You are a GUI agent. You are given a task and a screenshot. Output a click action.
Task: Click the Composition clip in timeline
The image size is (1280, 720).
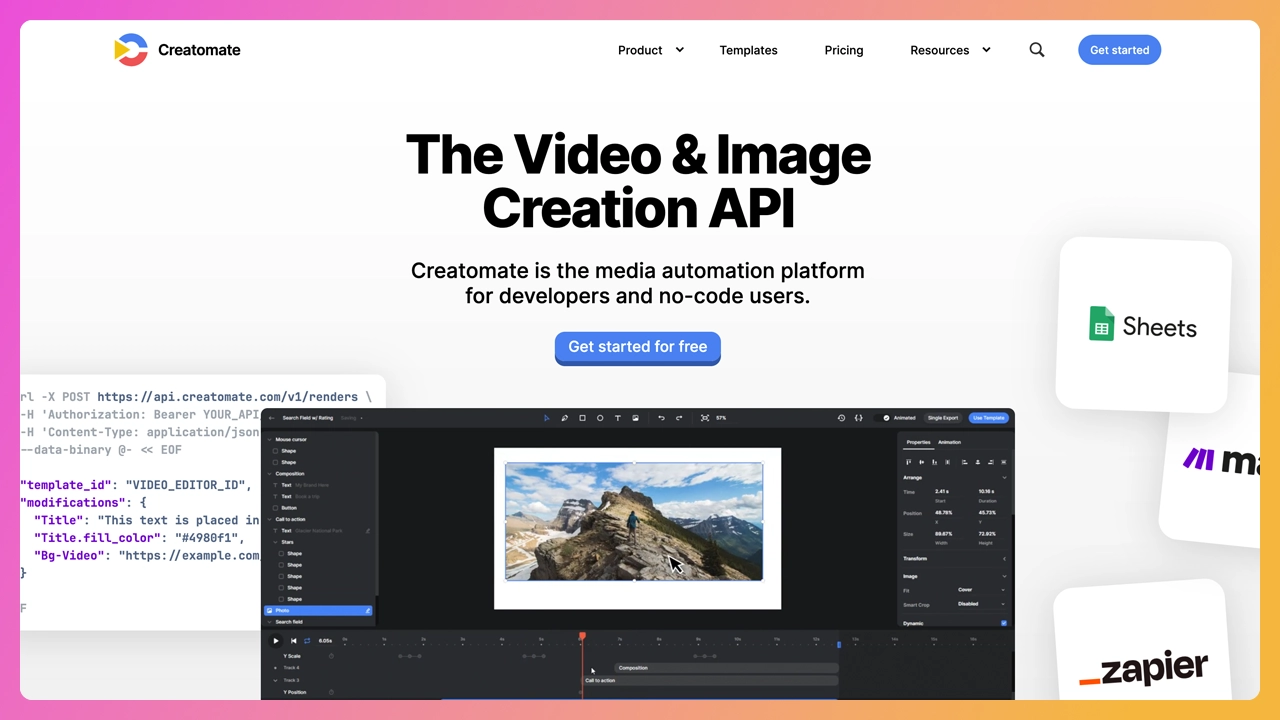pos(726,668)
